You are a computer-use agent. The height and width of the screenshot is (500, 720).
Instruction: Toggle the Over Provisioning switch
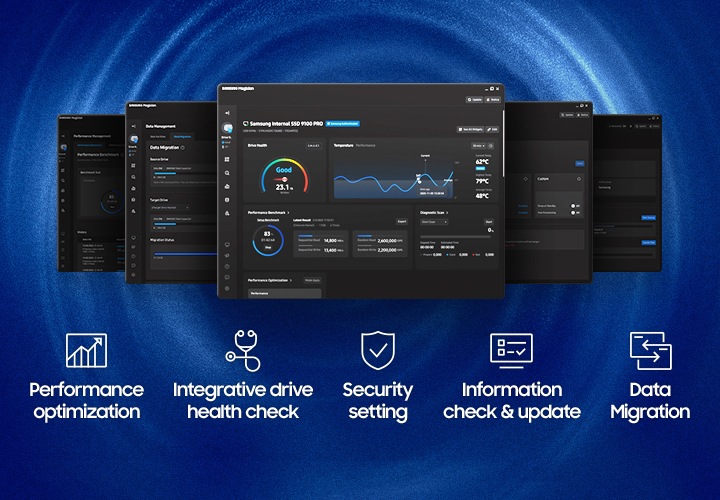click(575, 213)
